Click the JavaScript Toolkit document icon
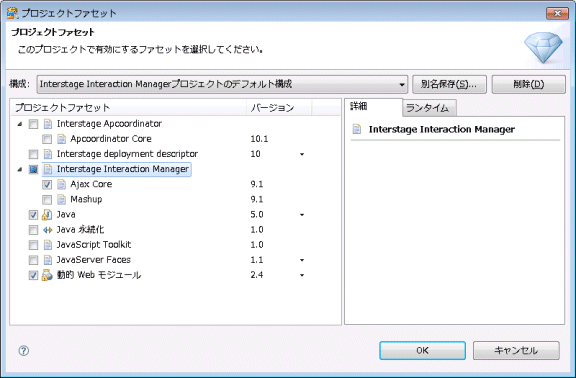The image size is (576, 378). point(48,245)
